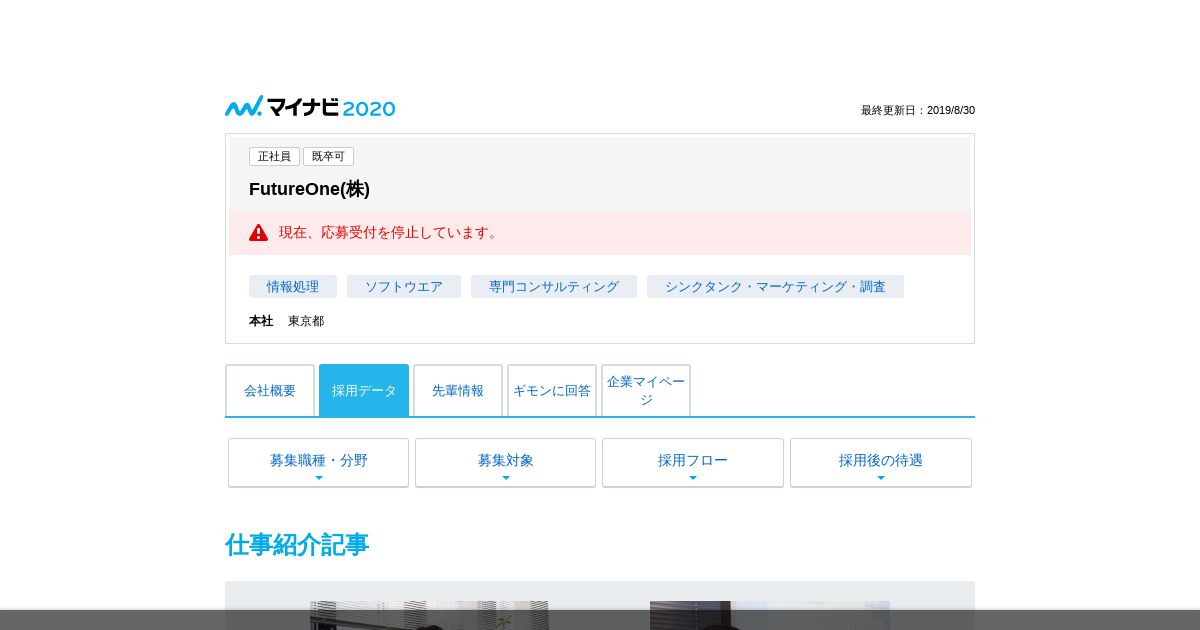Click the 情報処理 industry tag
Viewport: 1200px width, 630px height.
[x=293, y=286]
